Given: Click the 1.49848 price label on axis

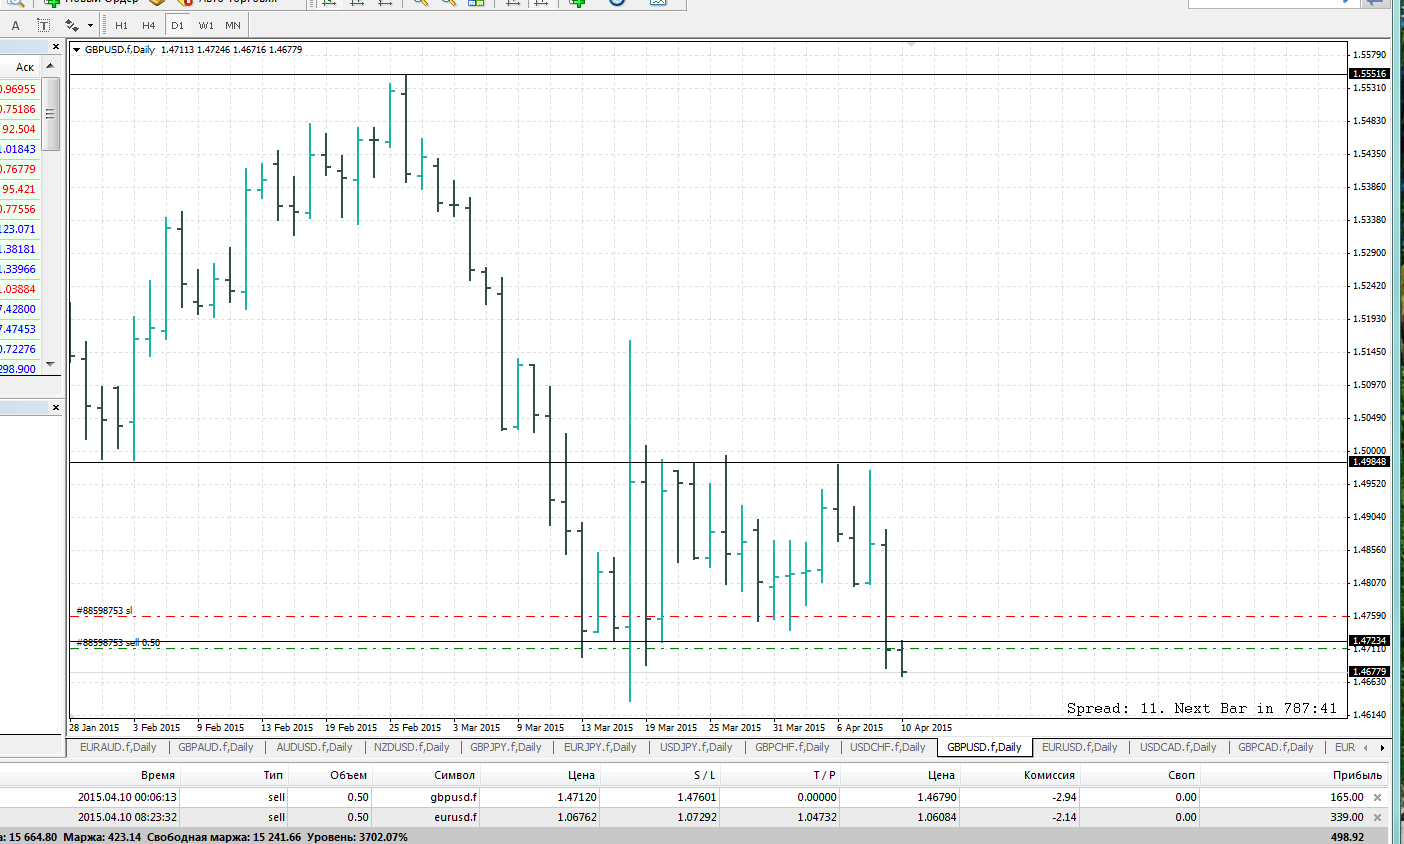Looking at the screenshot, I should tap(1370, 462).
